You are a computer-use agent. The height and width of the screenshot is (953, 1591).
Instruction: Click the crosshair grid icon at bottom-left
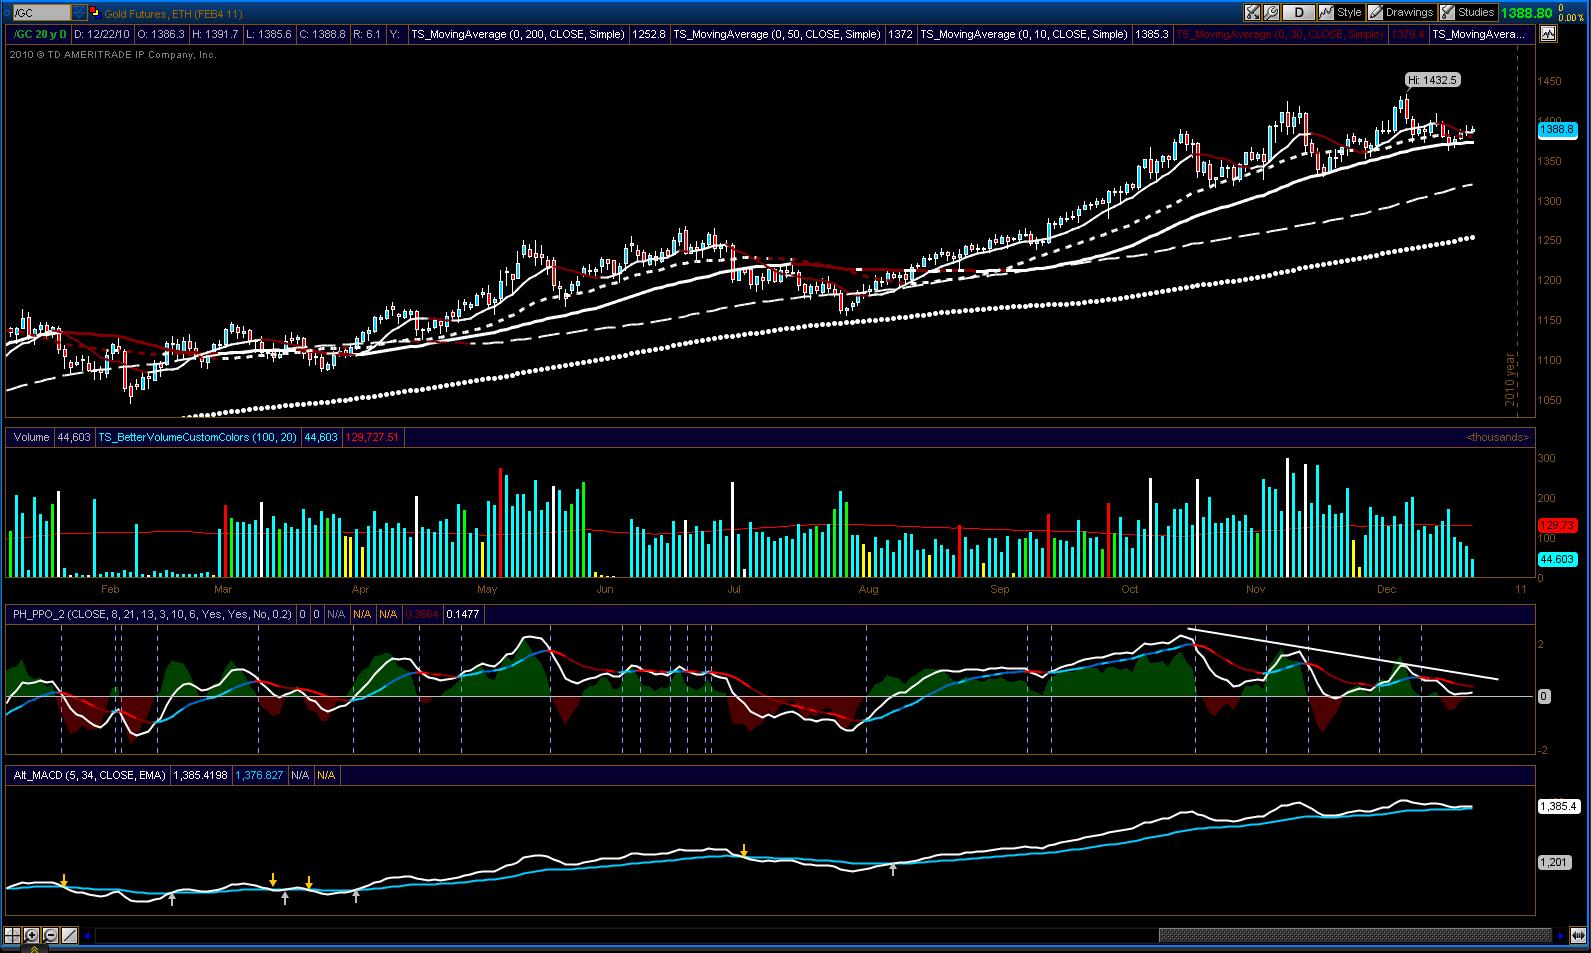(x=13, y=936)
